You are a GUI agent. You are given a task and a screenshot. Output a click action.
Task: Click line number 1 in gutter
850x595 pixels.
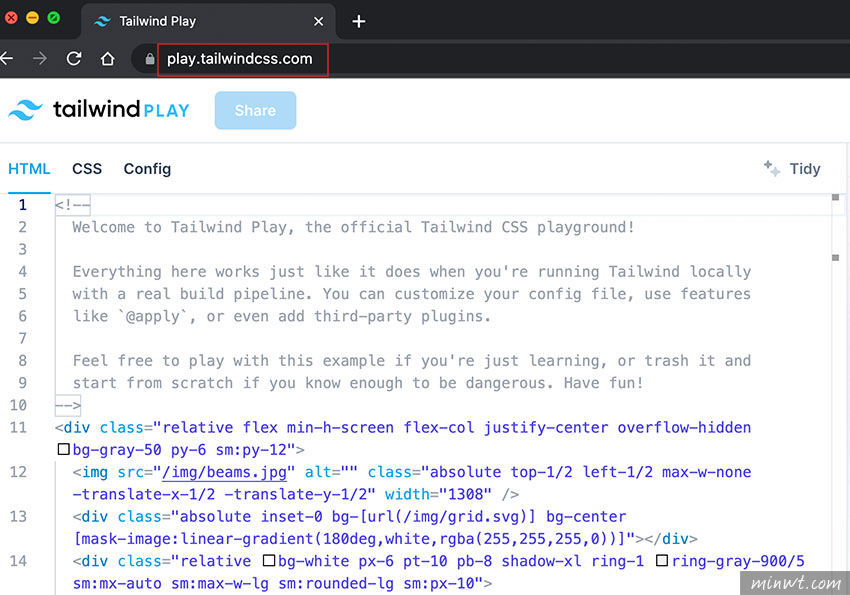[x=22, y=205]
